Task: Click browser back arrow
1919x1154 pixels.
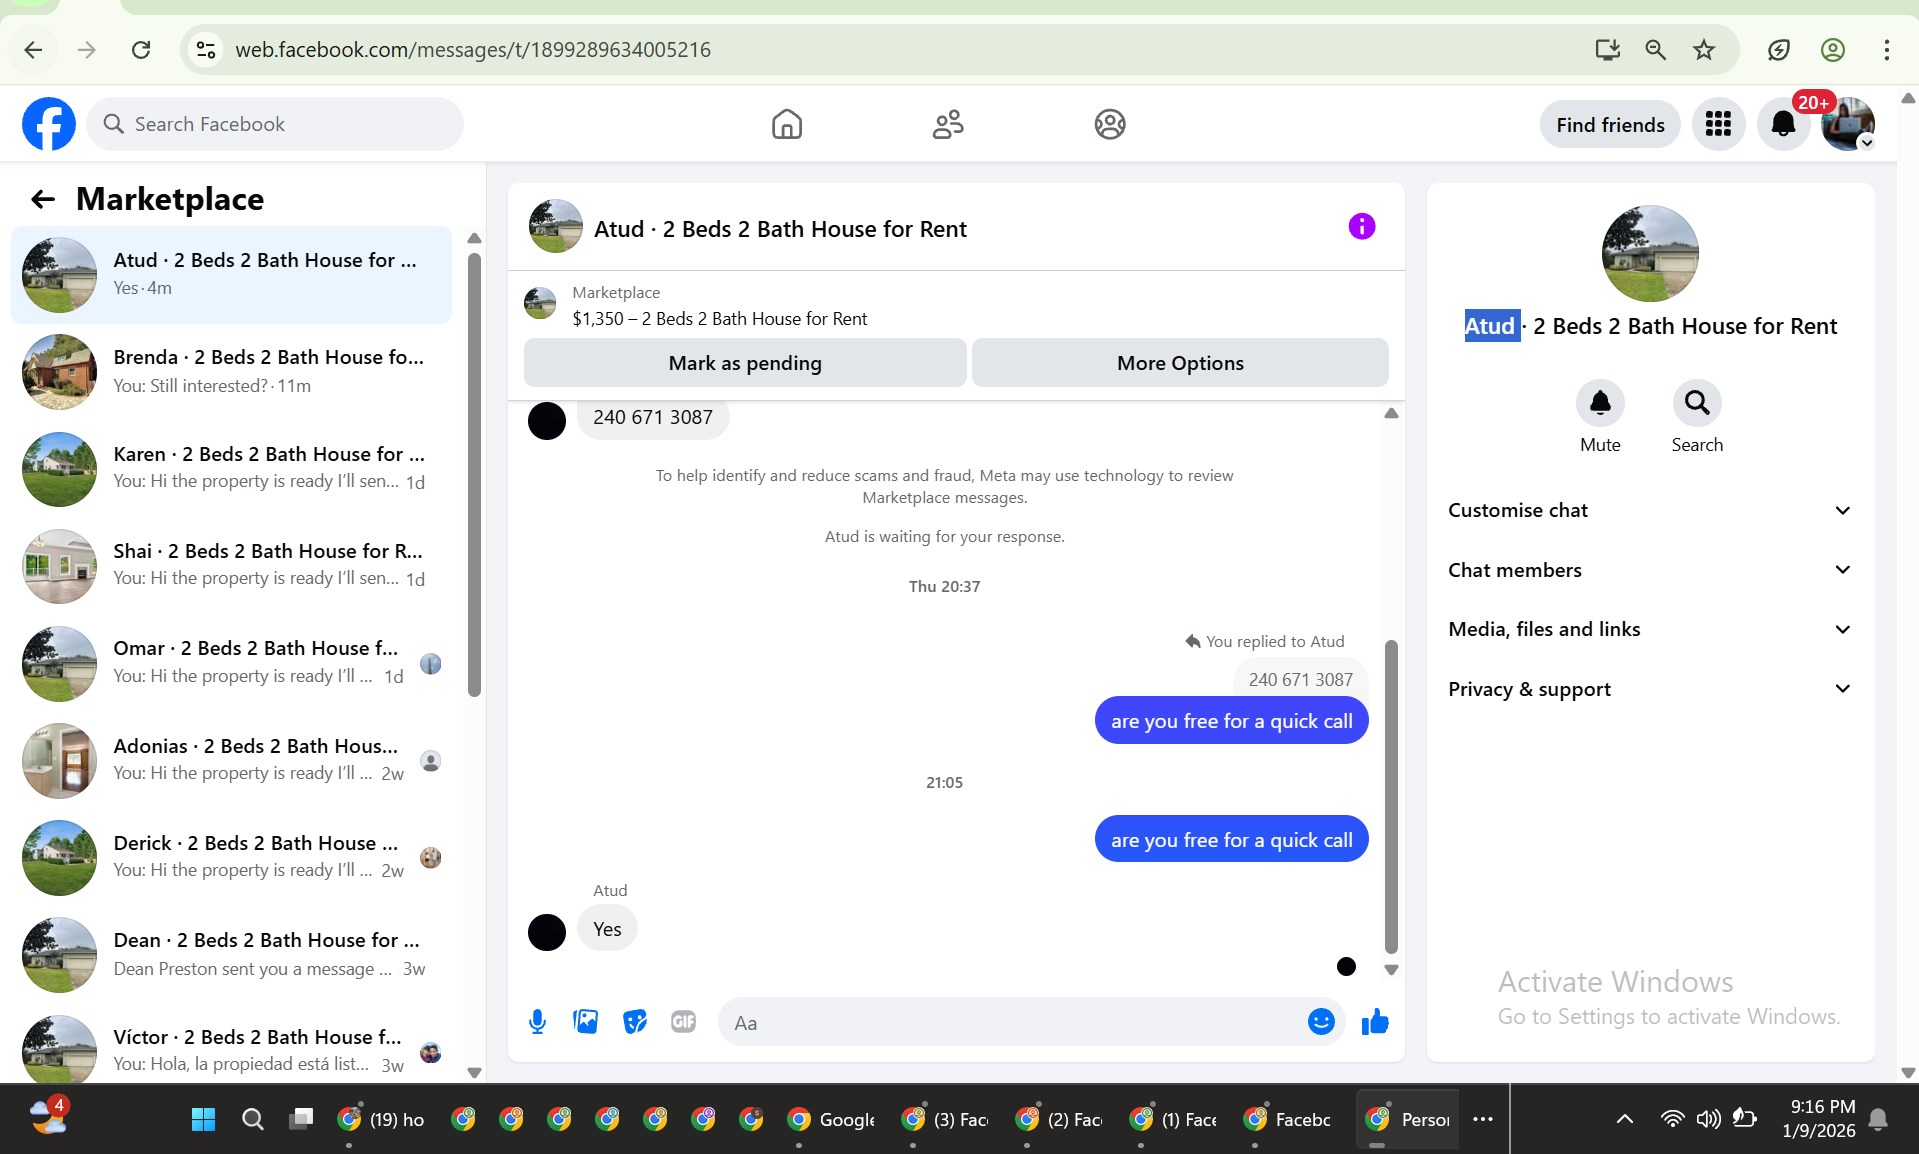Action: [x=33, y=50]
